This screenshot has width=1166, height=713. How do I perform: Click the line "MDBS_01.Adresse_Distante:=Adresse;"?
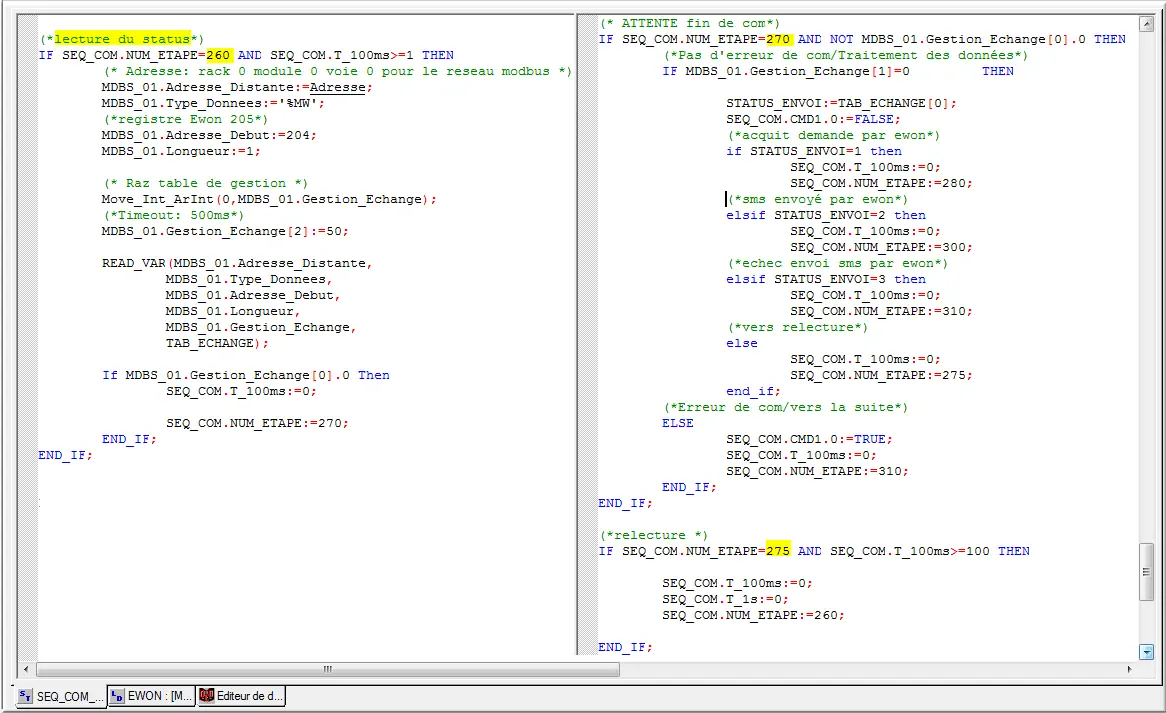pos(237,87)
